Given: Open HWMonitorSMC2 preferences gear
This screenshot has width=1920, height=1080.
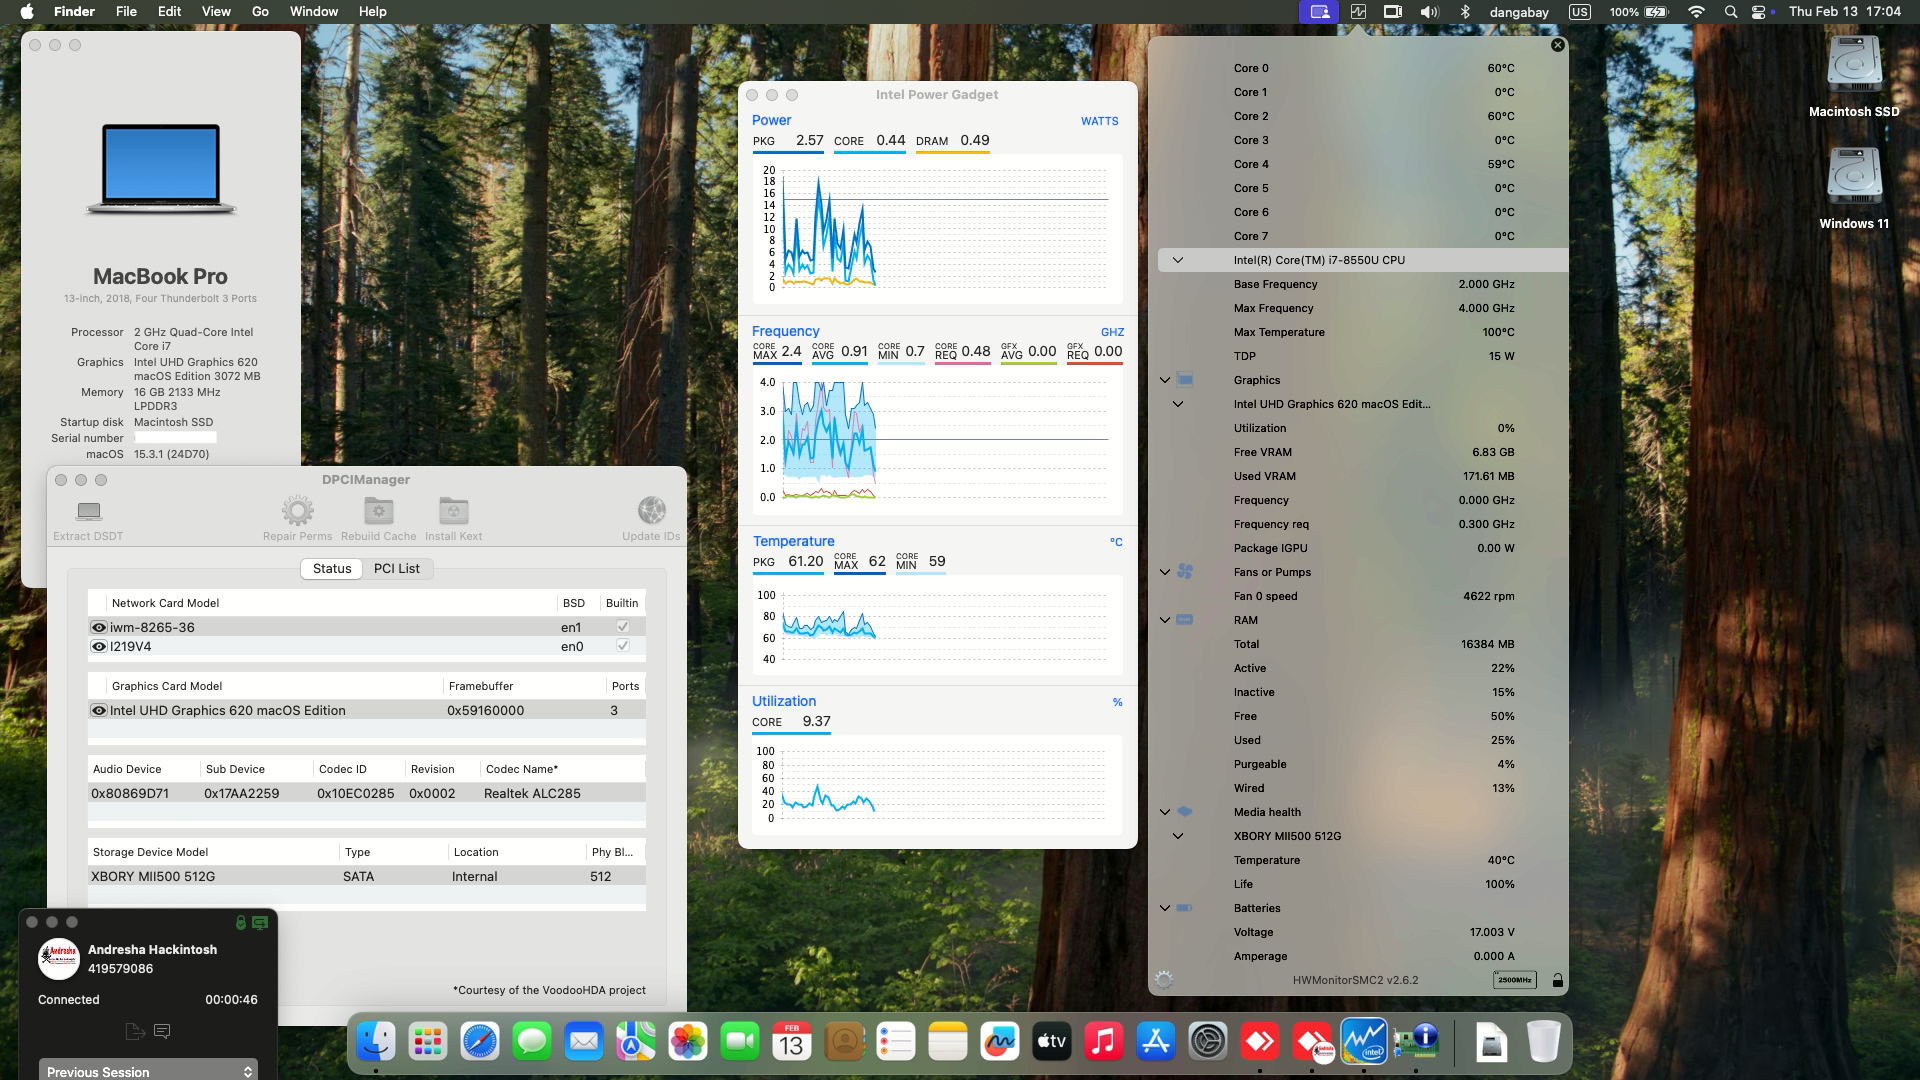Looking at the screenshot, I should coord(1163,980).
